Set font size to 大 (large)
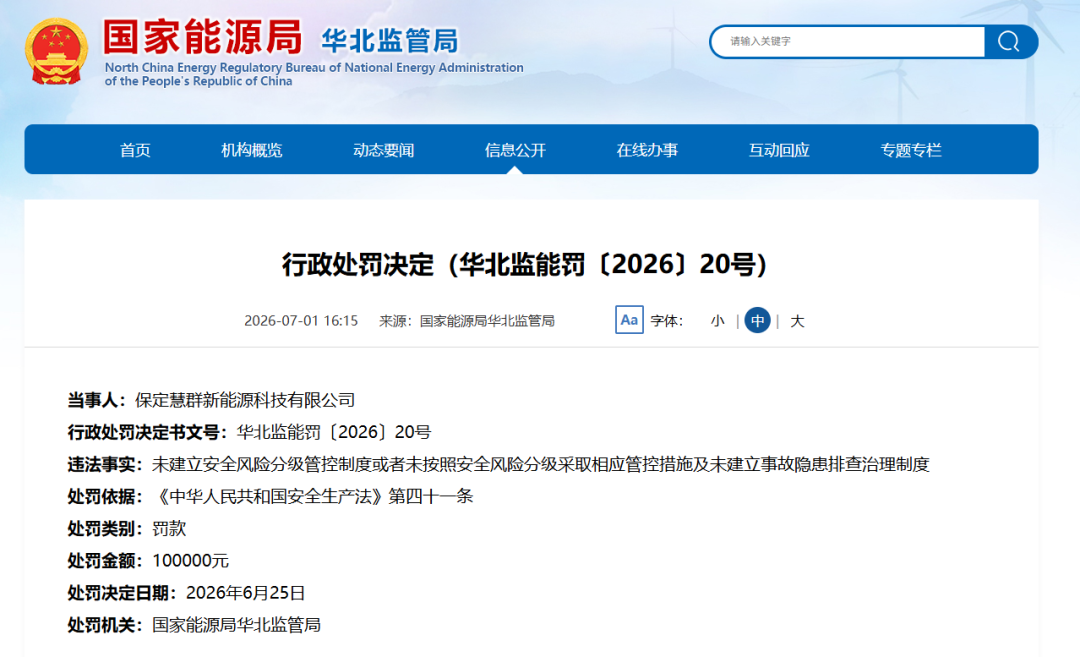Image resolution: width=1080 pixels, height=657 pixels. click(797, 321)
